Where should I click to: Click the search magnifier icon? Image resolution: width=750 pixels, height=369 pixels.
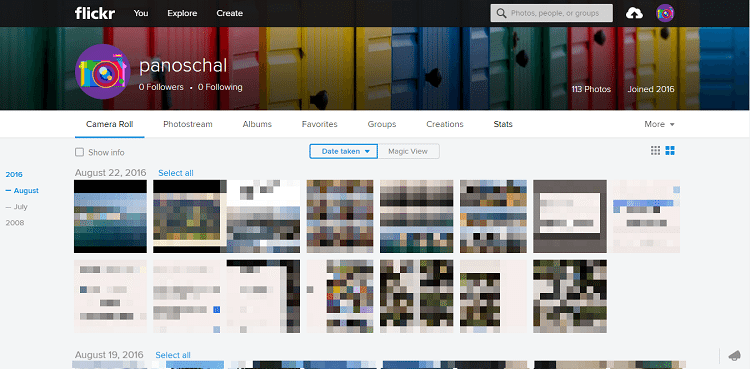pos(501,13)
